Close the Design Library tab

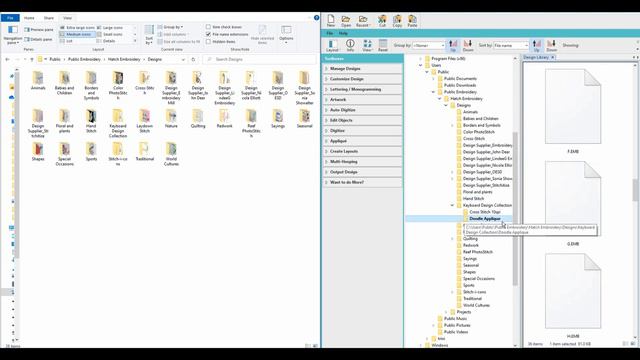point(553,58)
